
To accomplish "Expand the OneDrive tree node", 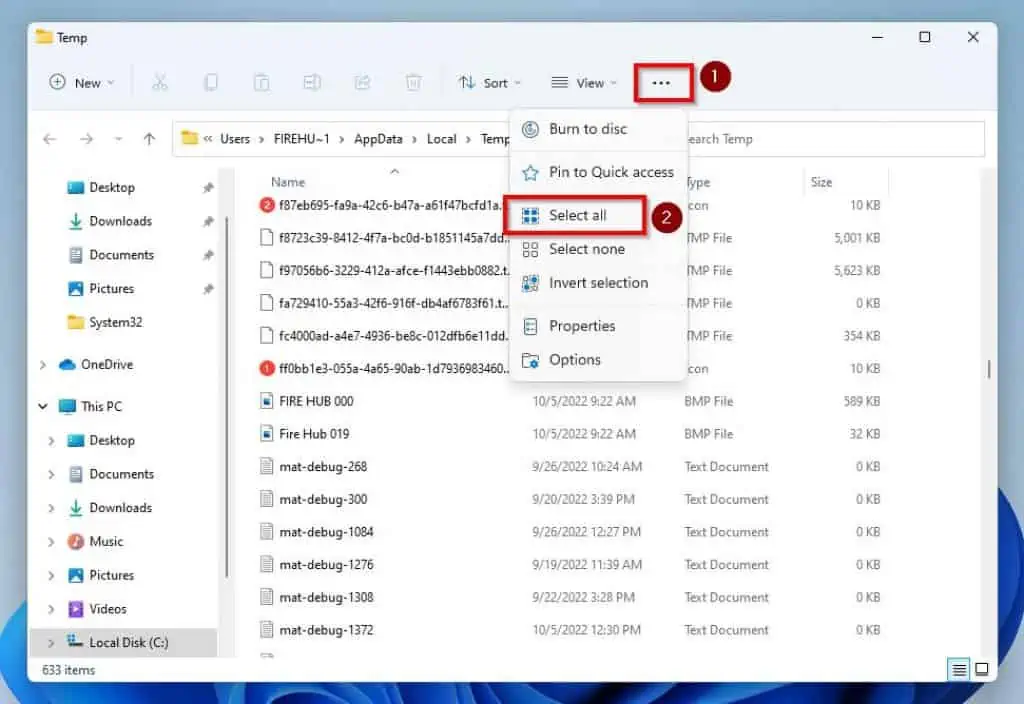I will tap(43, 365).
